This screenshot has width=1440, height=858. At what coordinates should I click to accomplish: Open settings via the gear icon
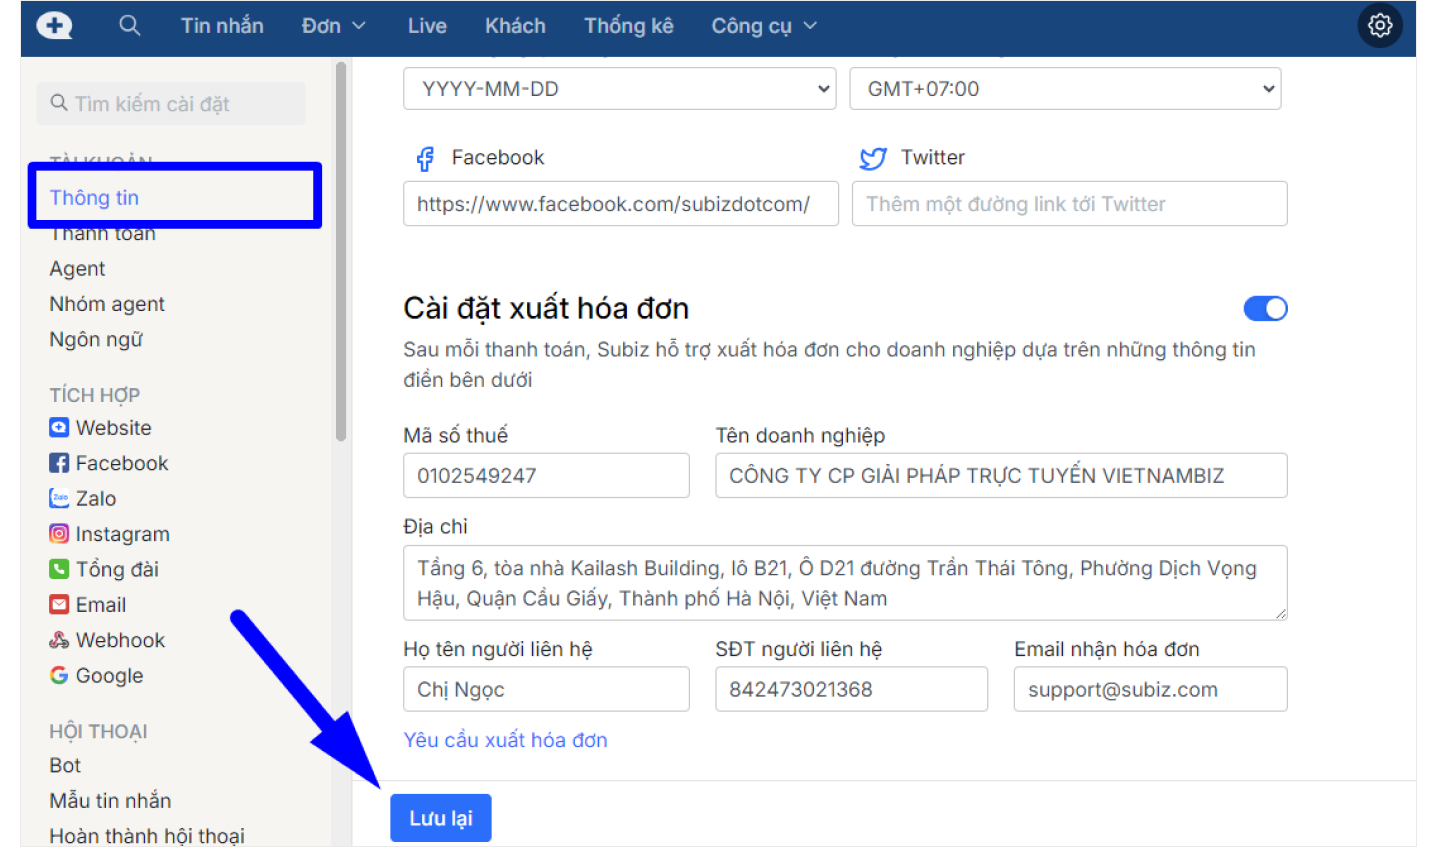(1380, 26)
